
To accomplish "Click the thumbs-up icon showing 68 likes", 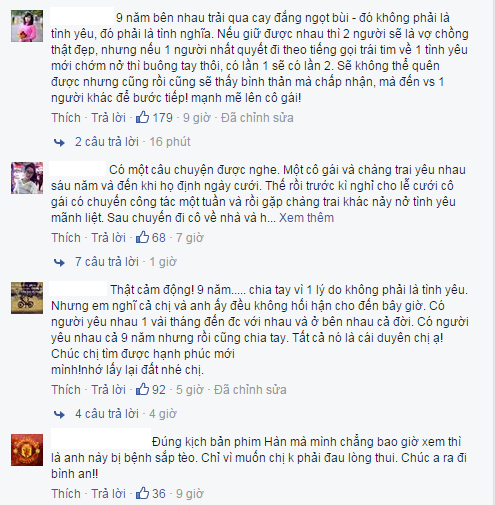I will click(x=142, y=237).
